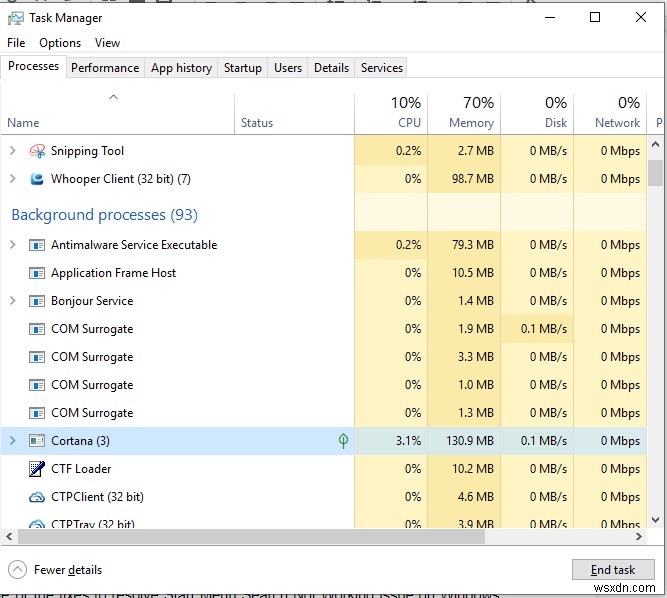Click the sort arrow above Name column
This screenshot has height=598, width=667.
point(114,97)
